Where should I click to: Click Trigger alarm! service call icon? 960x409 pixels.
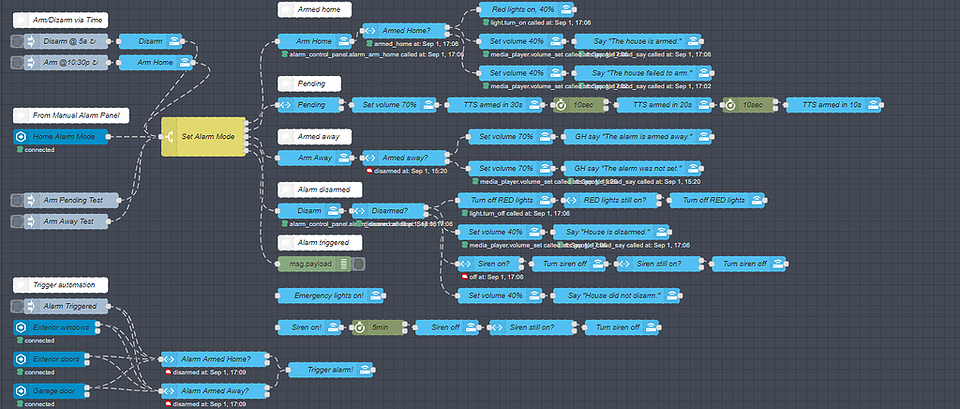(x=365, y=370)
